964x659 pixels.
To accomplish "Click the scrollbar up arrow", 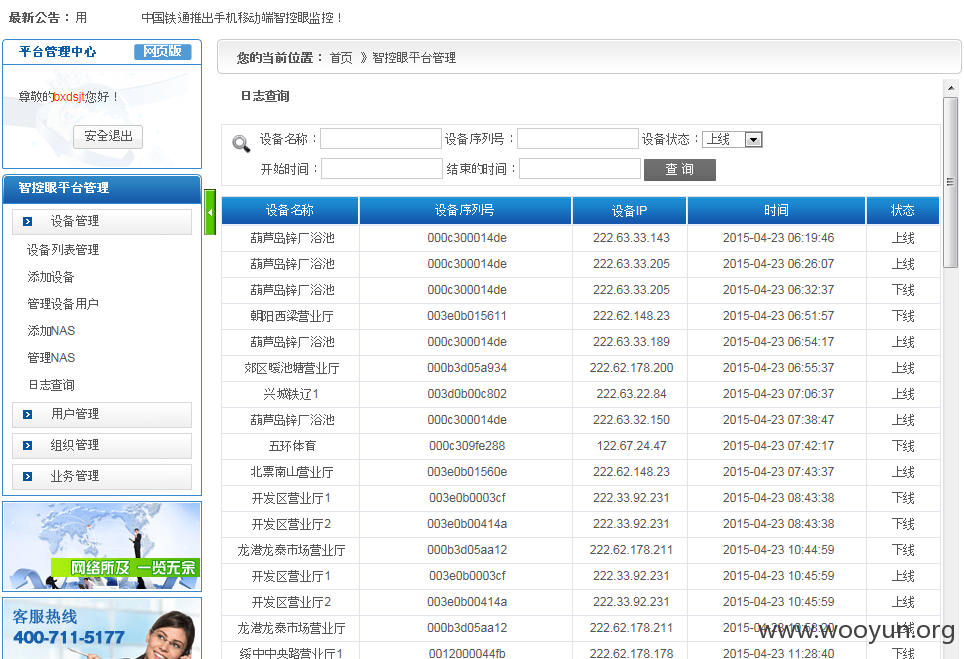I will (x=950, y=88).
